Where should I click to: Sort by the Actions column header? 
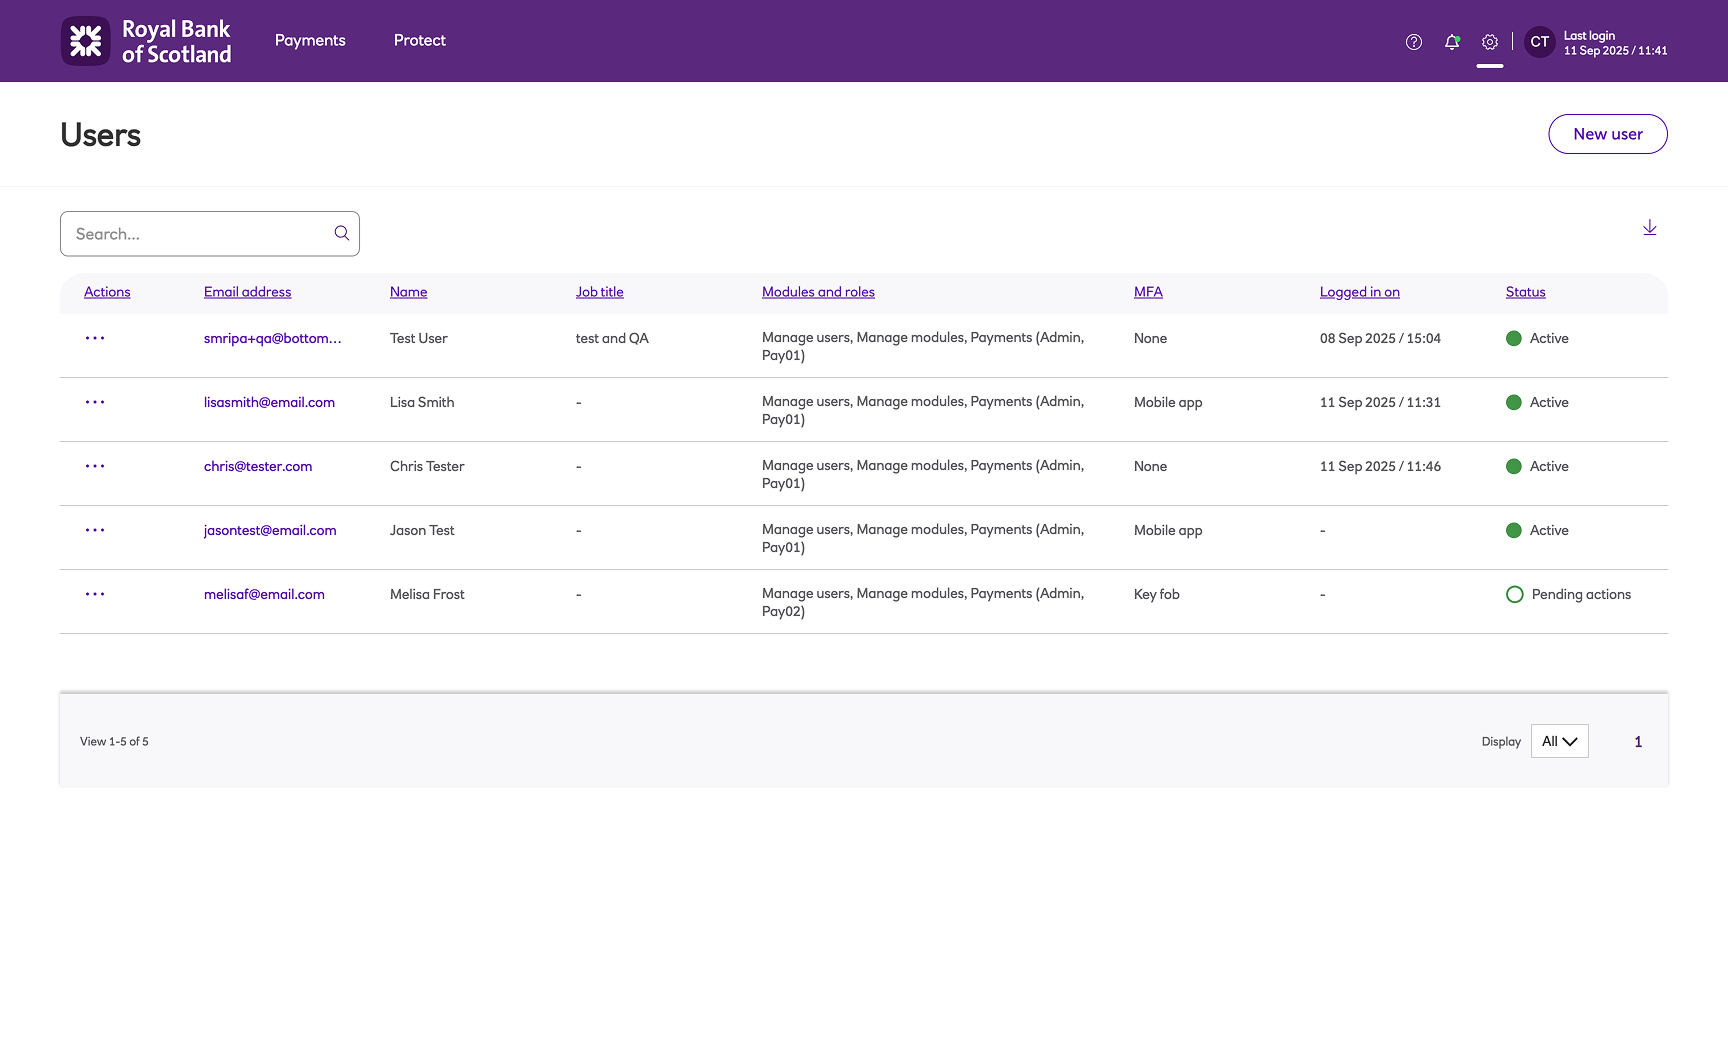coord(107,292)
